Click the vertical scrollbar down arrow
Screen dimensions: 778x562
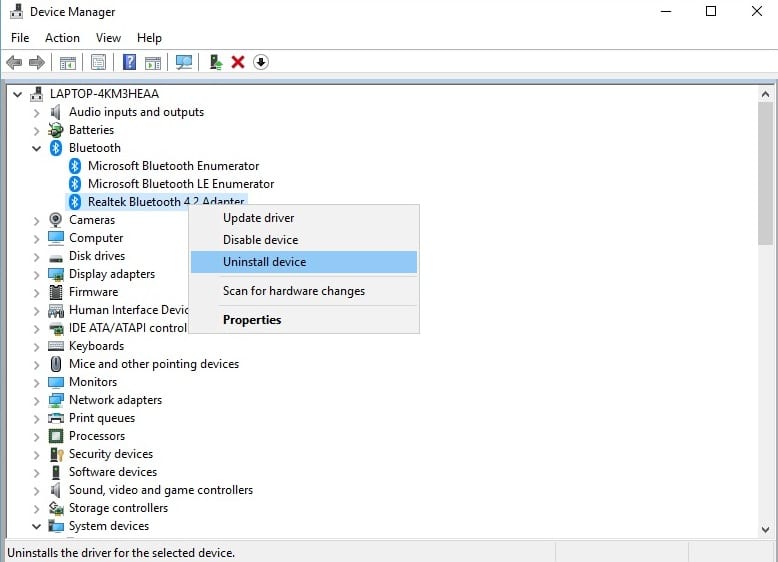(766, 529)
